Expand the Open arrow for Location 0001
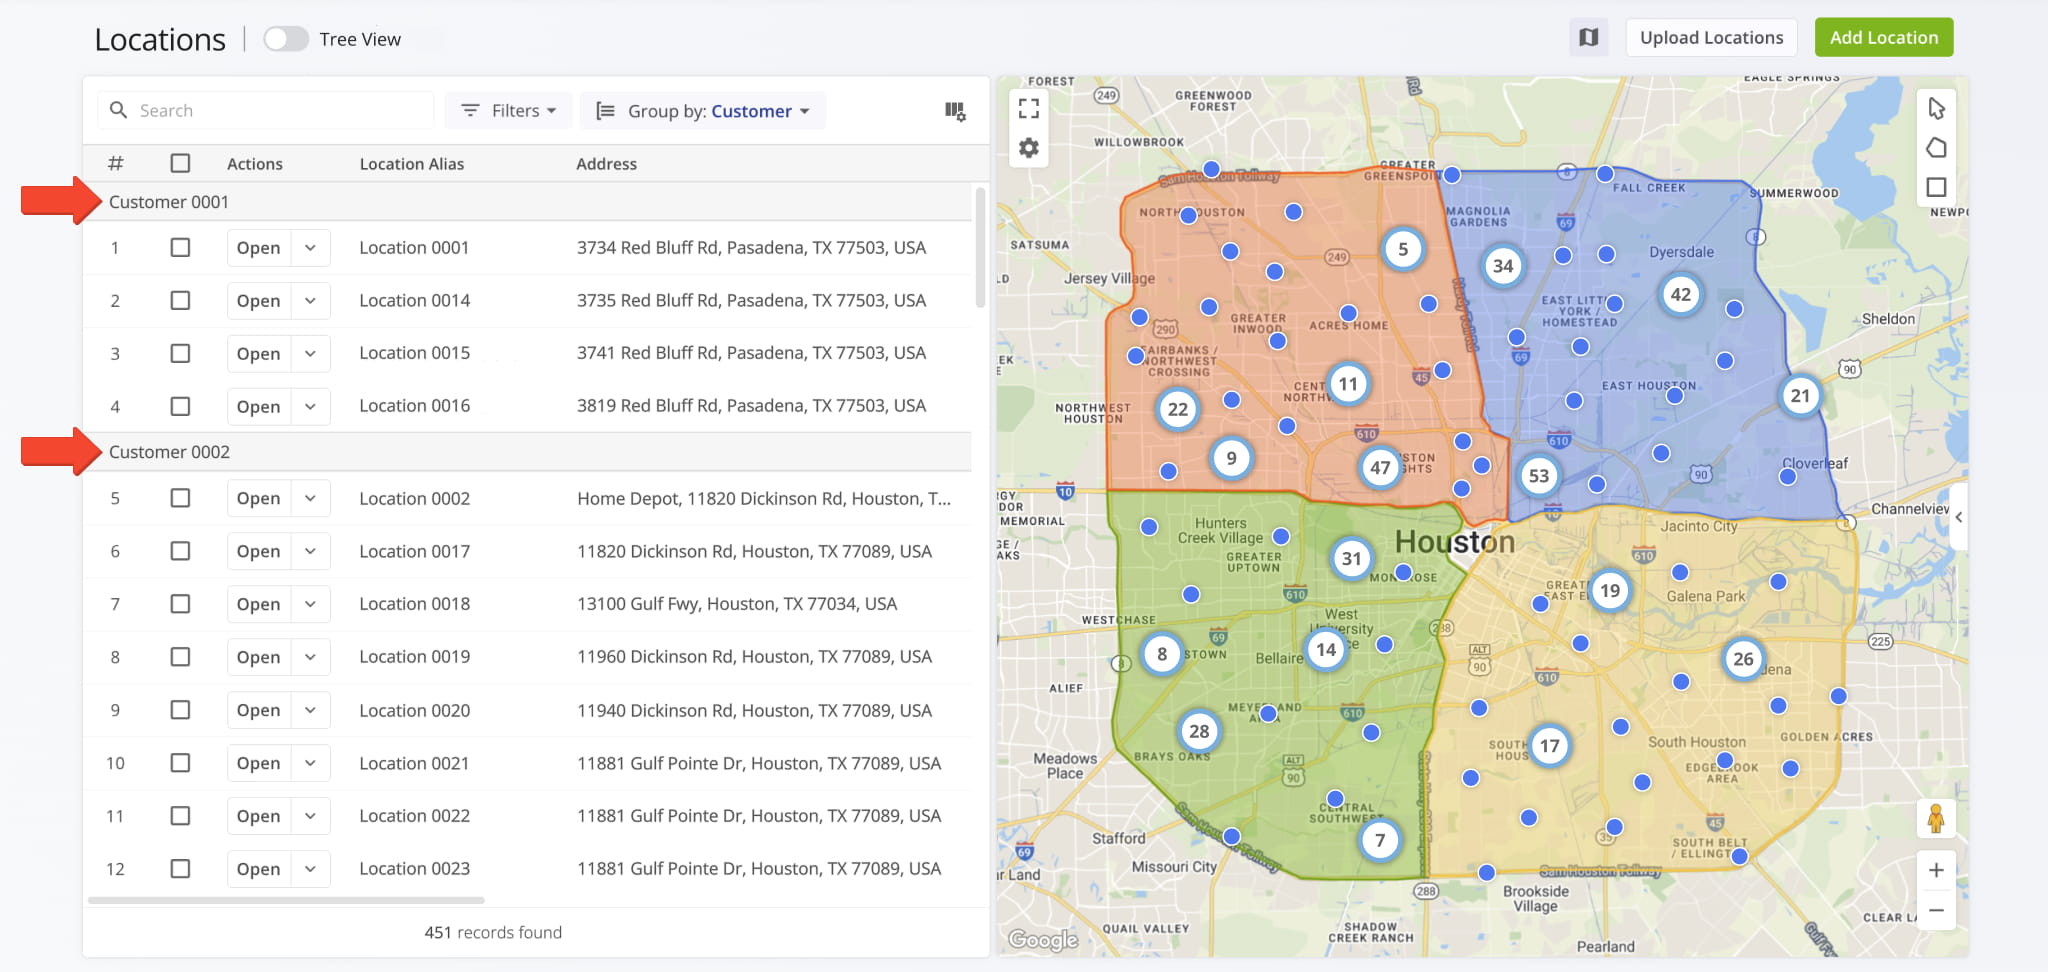This screenshot has height=972, width=2048. tap(311, 248)
